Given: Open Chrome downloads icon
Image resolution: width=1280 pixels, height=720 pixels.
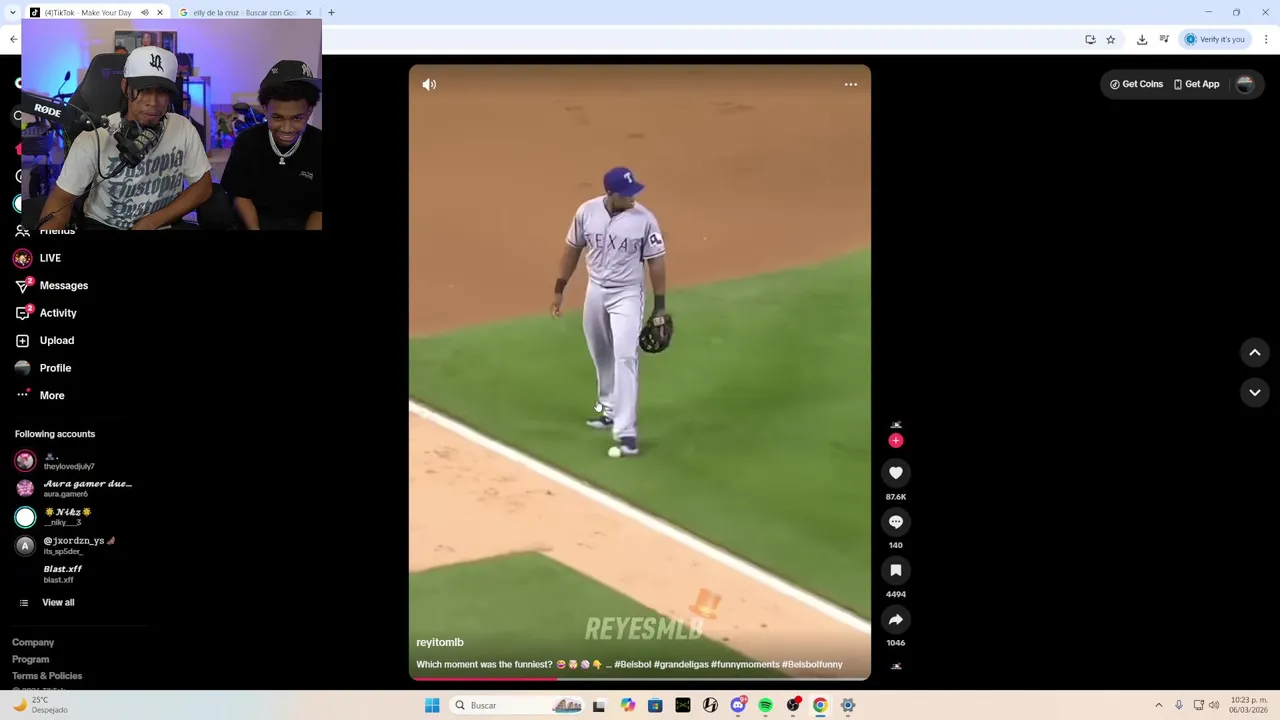Looking at the screenshot, I should (x=1142, y=40).
